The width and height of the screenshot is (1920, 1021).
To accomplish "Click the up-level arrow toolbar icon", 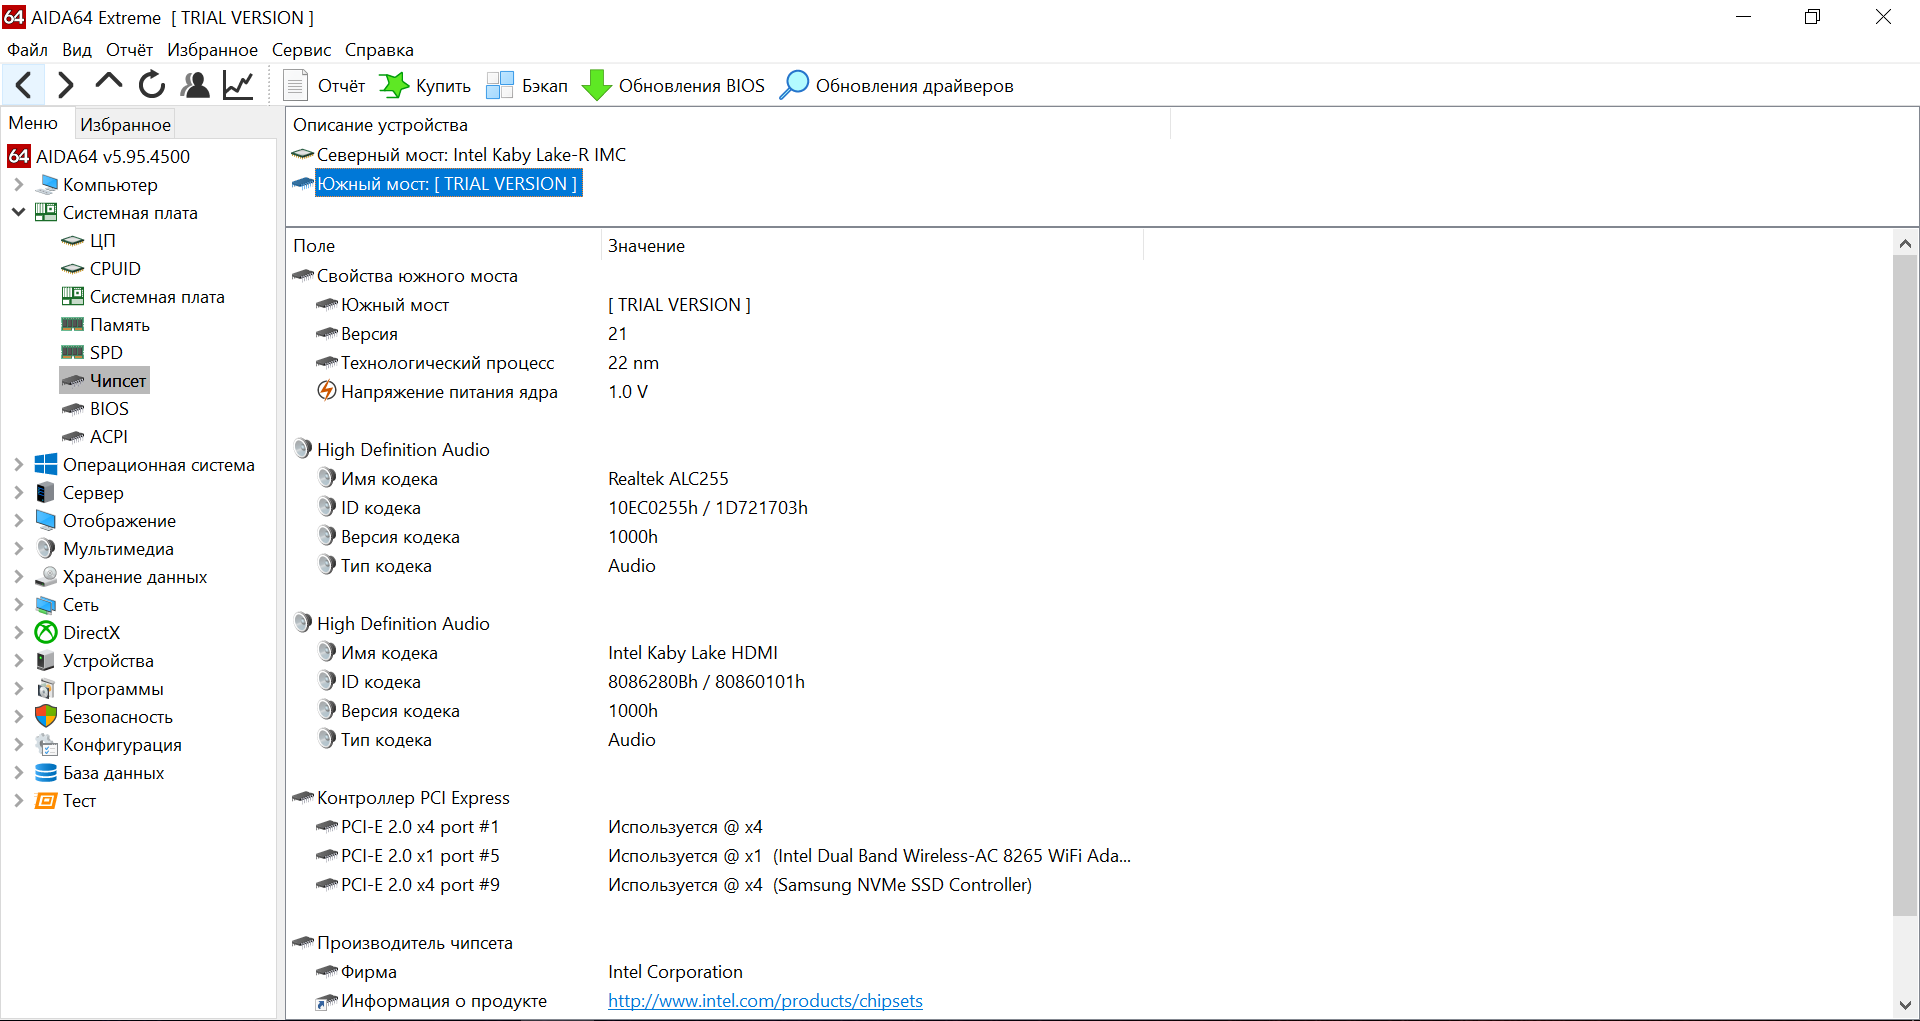I will pyautogui.click(x=108, y=85).
